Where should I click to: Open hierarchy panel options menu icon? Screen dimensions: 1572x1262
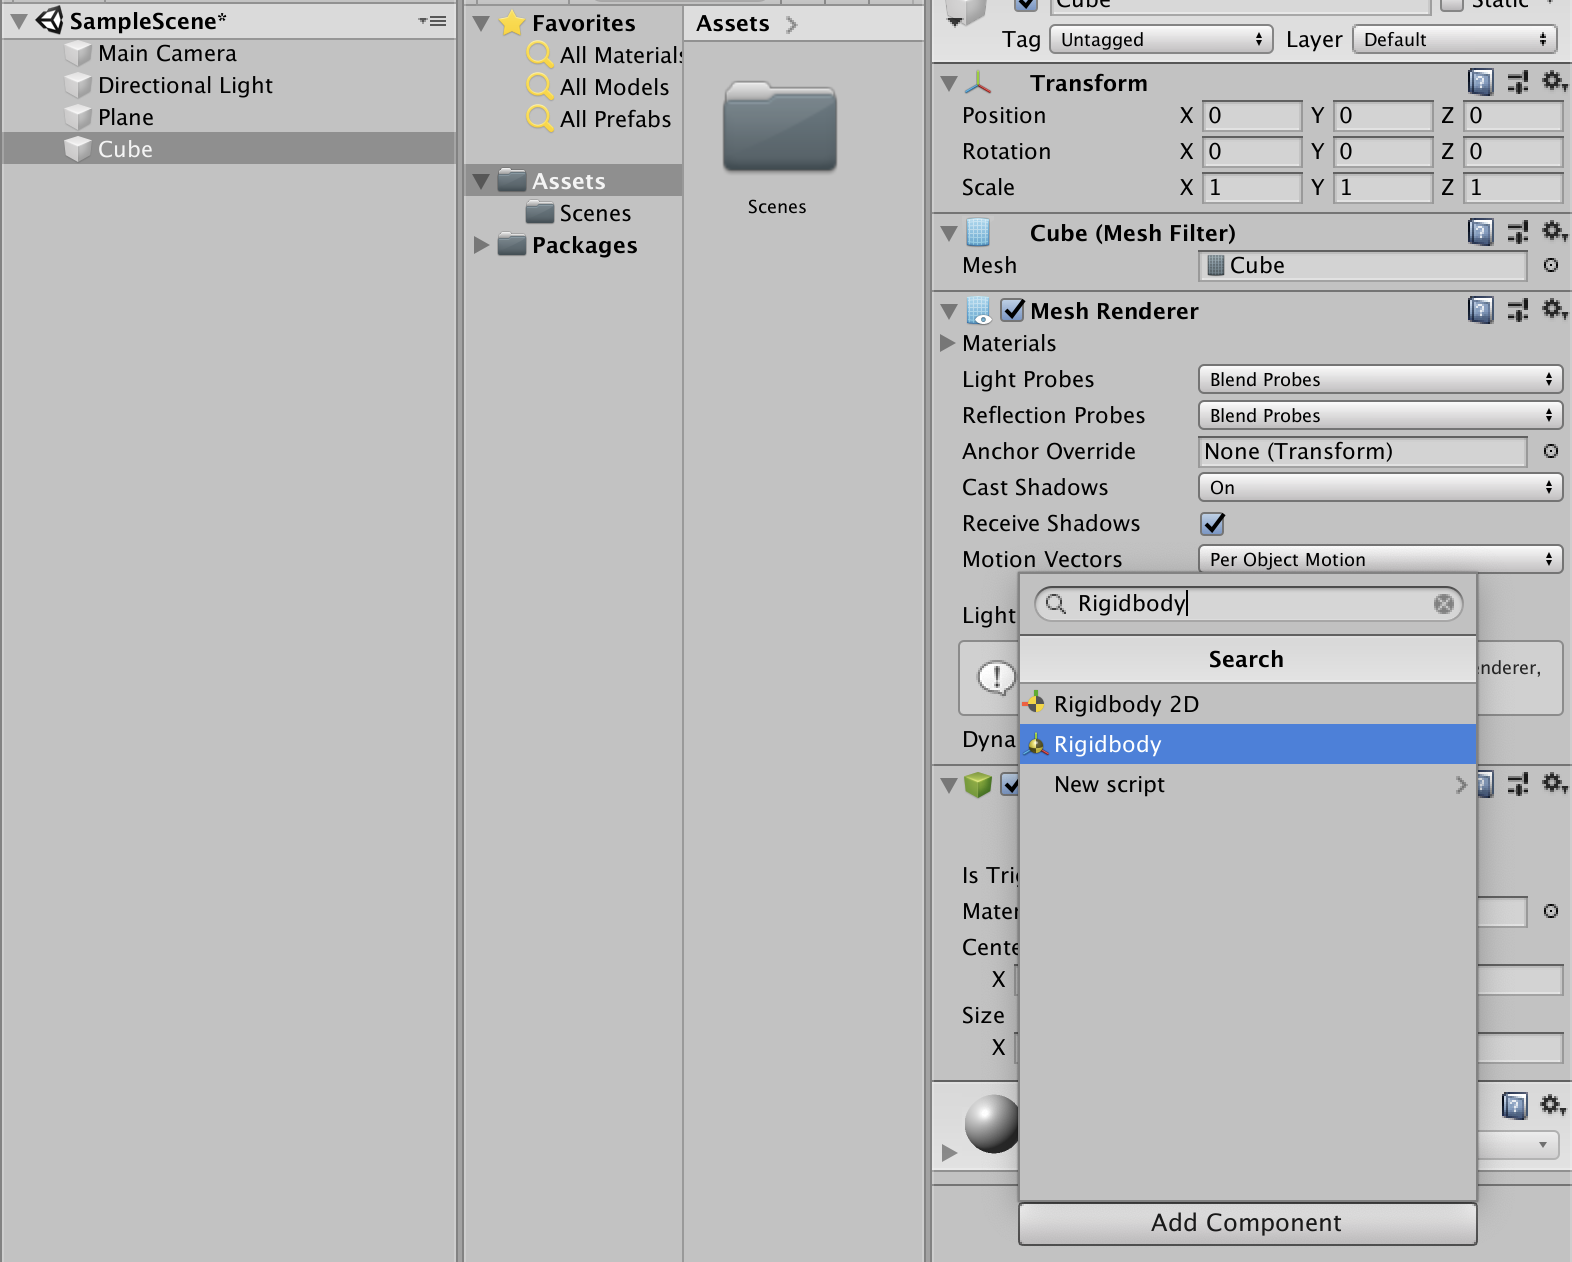(433, 20)
